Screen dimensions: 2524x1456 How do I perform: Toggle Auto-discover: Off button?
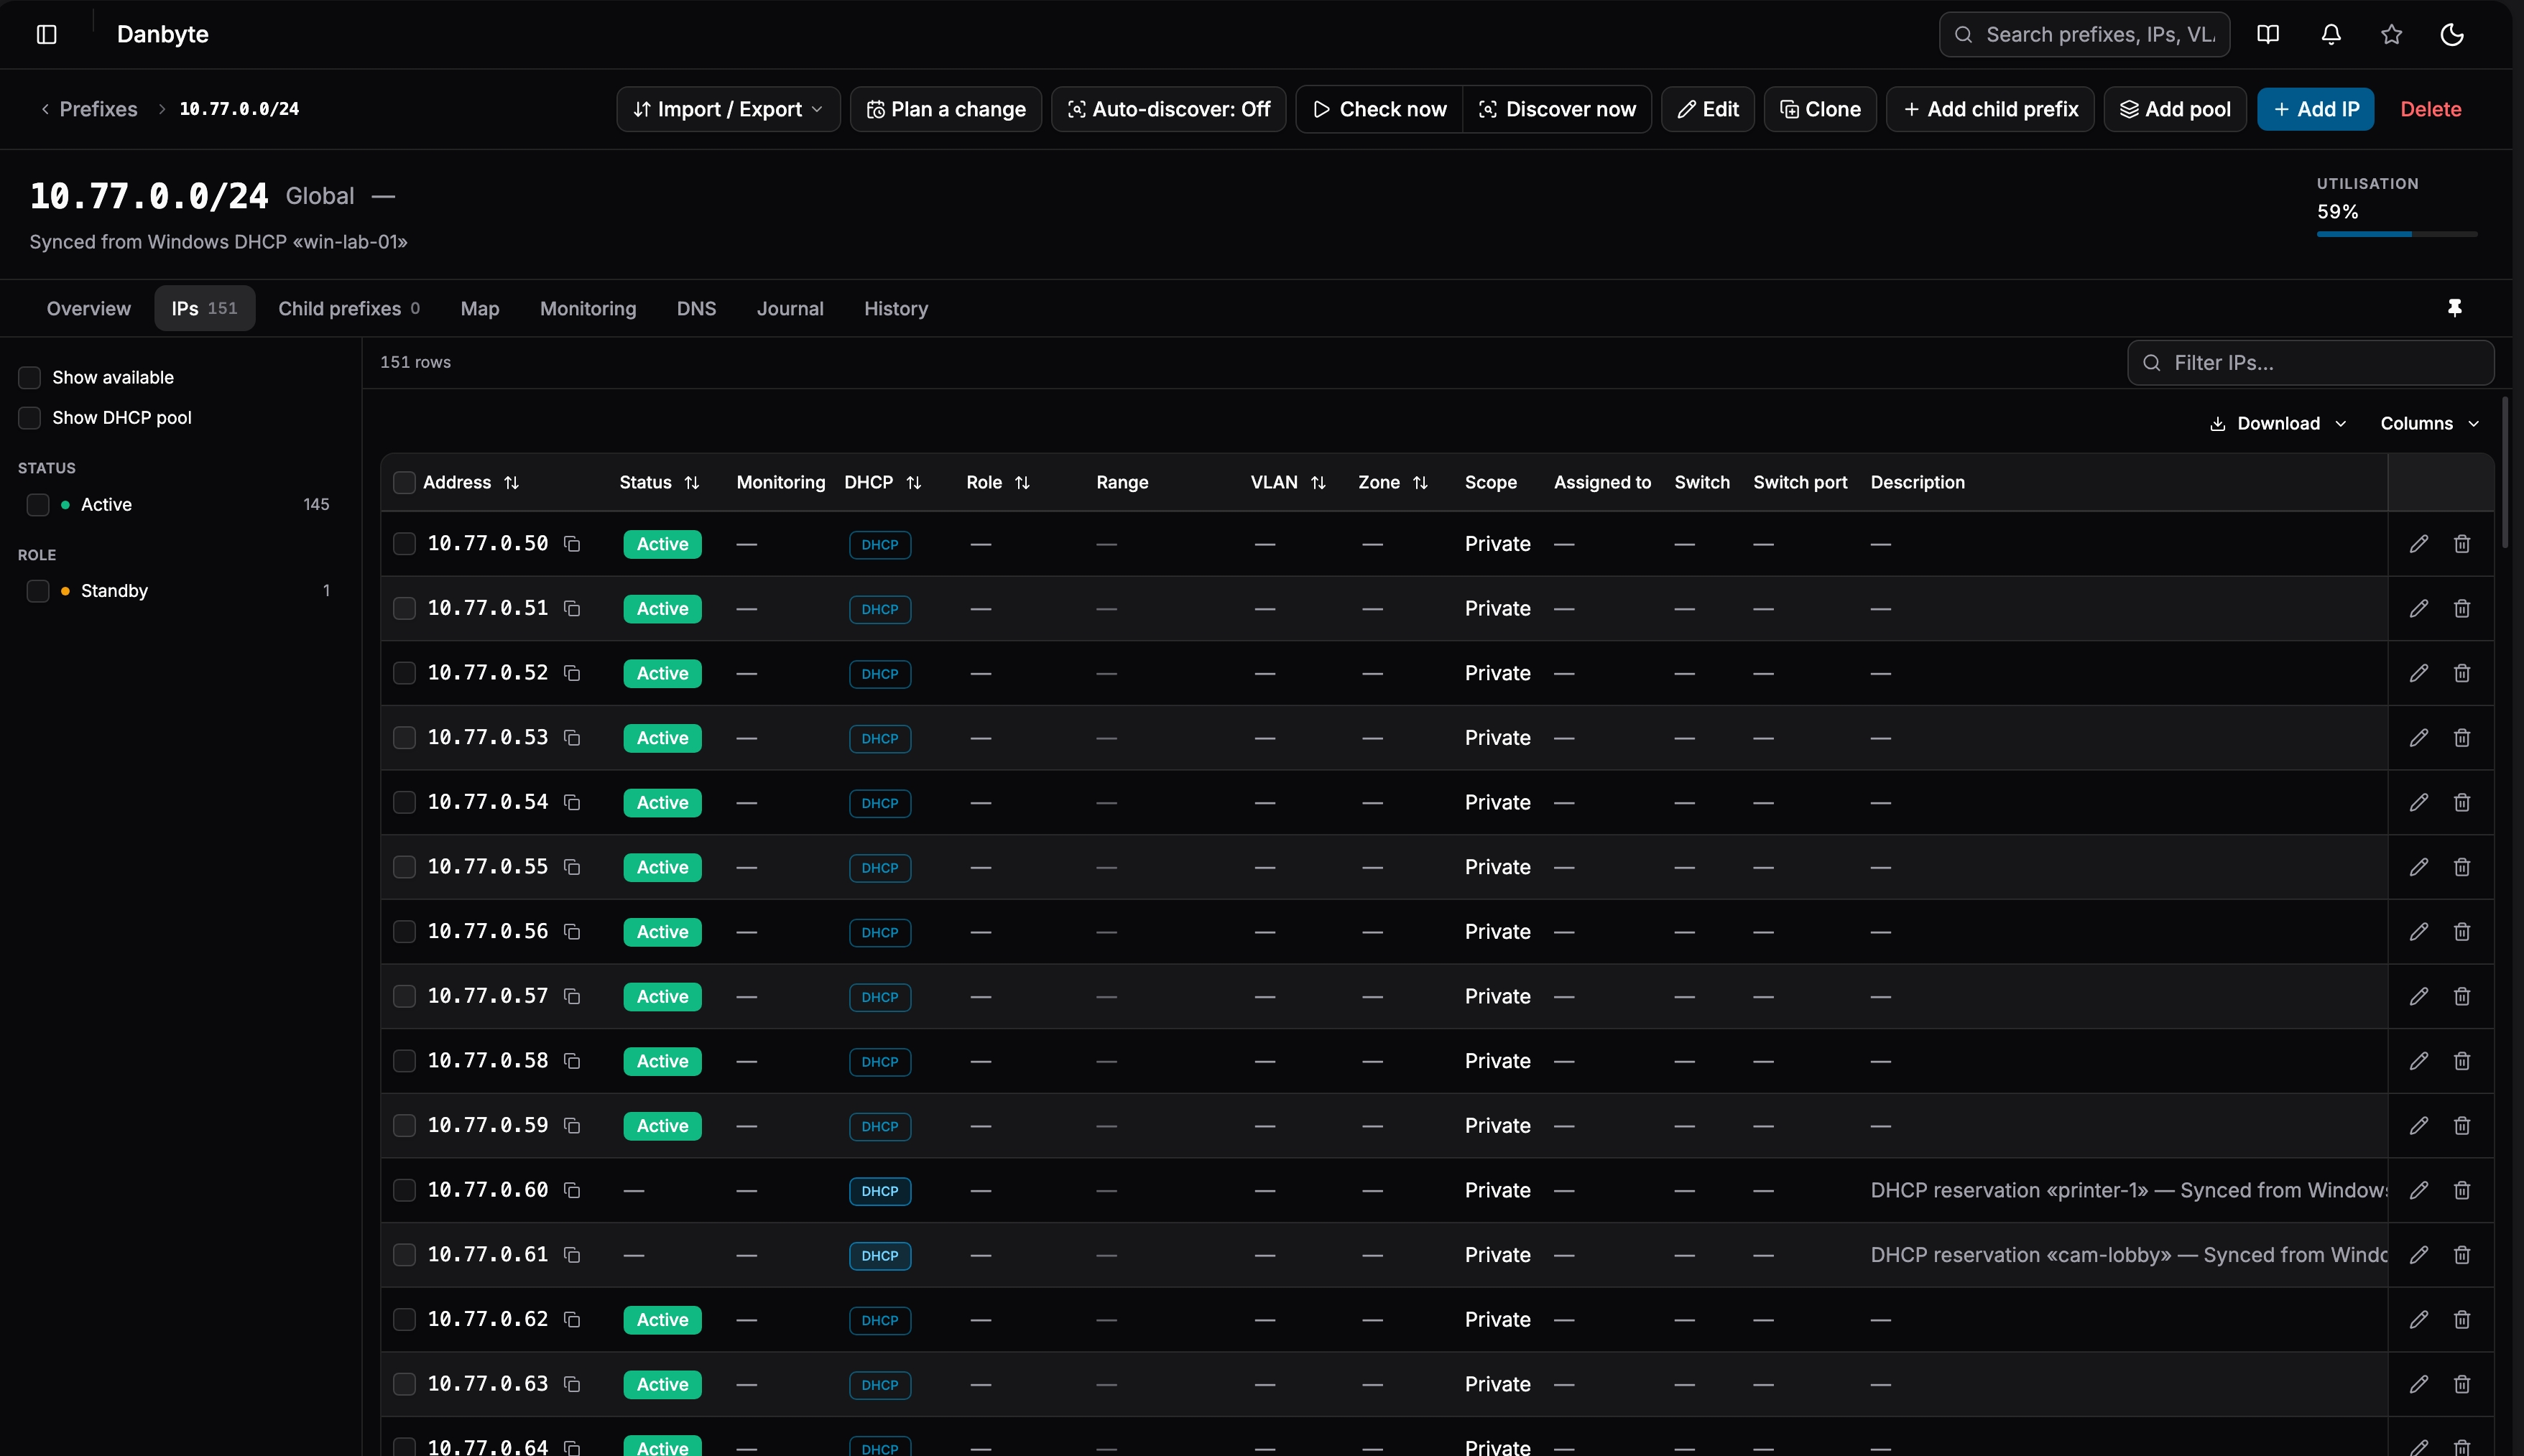click(x=1168, y=109)
